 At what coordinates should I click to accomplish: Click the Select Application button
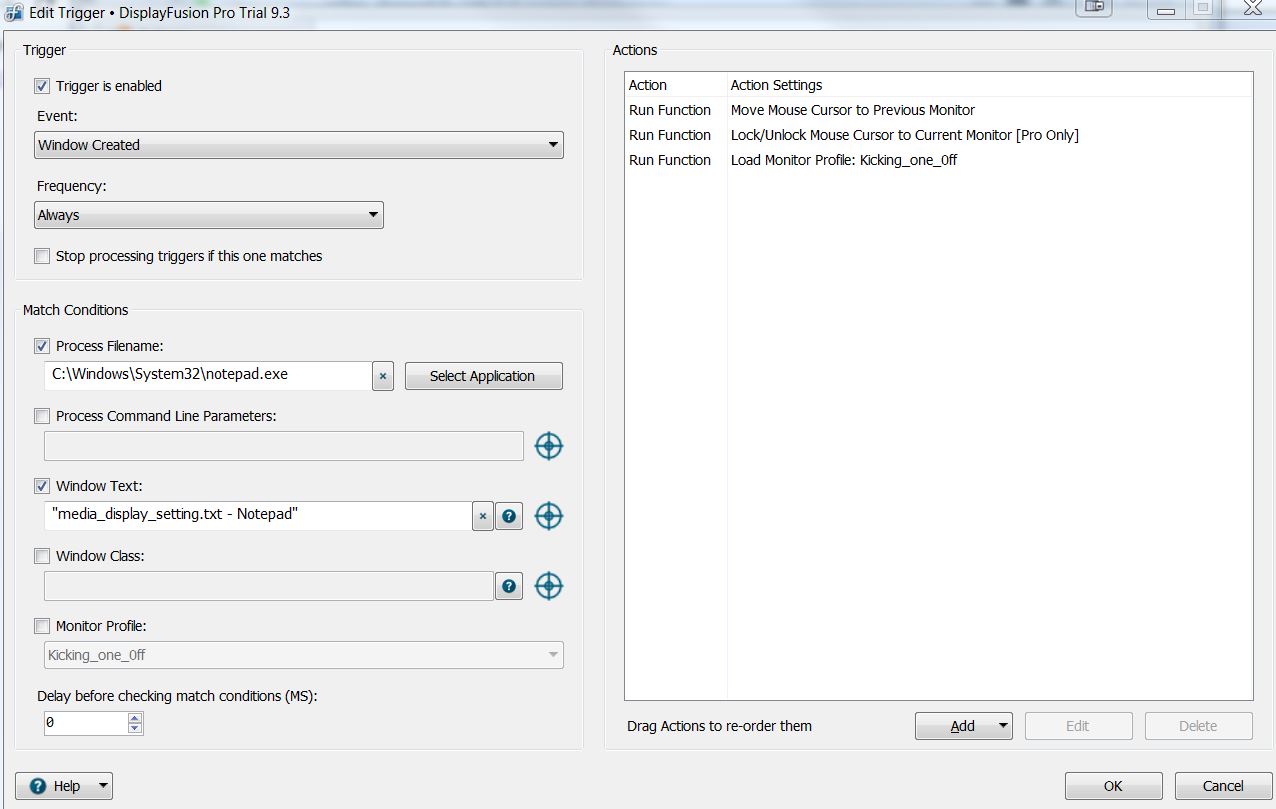click(x=482, y=376)
